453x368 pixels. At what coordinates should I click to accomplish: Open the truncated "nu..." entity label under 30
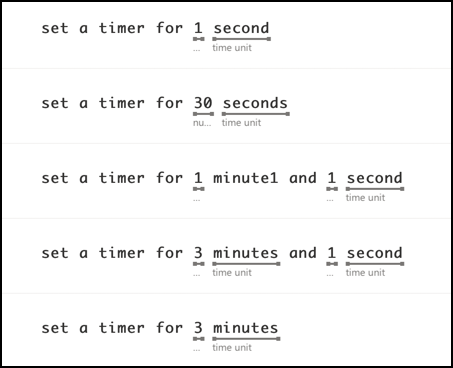click(x=202, y=123)
